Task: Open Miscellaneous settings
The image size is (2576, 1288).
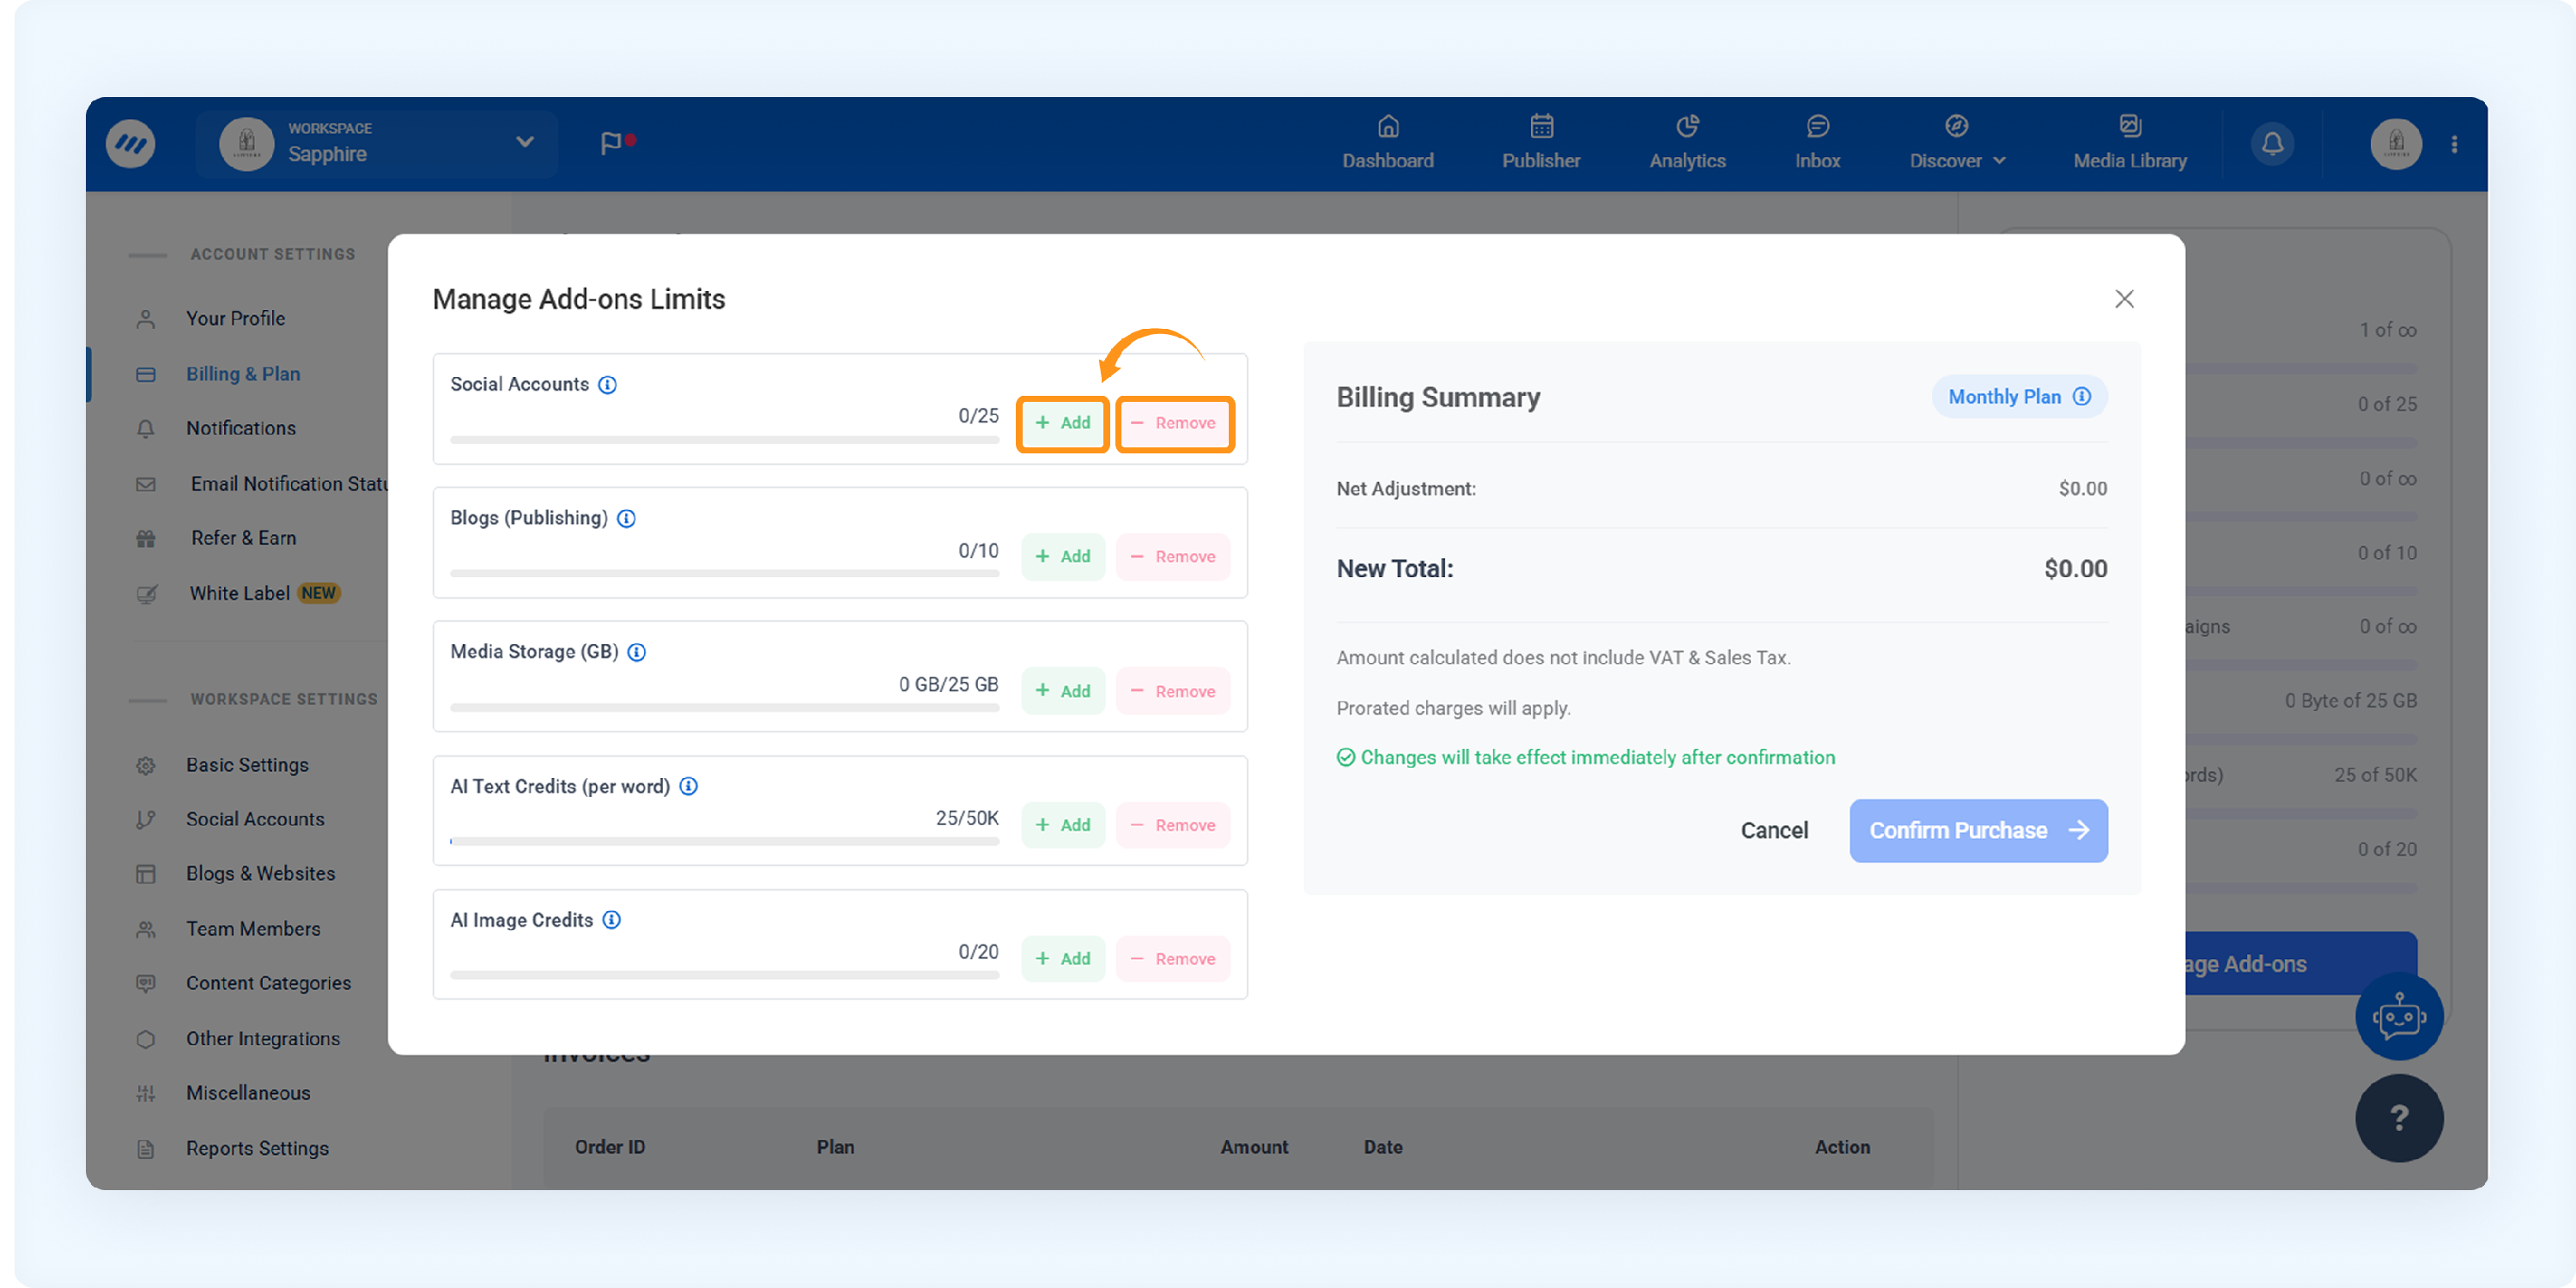Action: (x=248, y=1093)
